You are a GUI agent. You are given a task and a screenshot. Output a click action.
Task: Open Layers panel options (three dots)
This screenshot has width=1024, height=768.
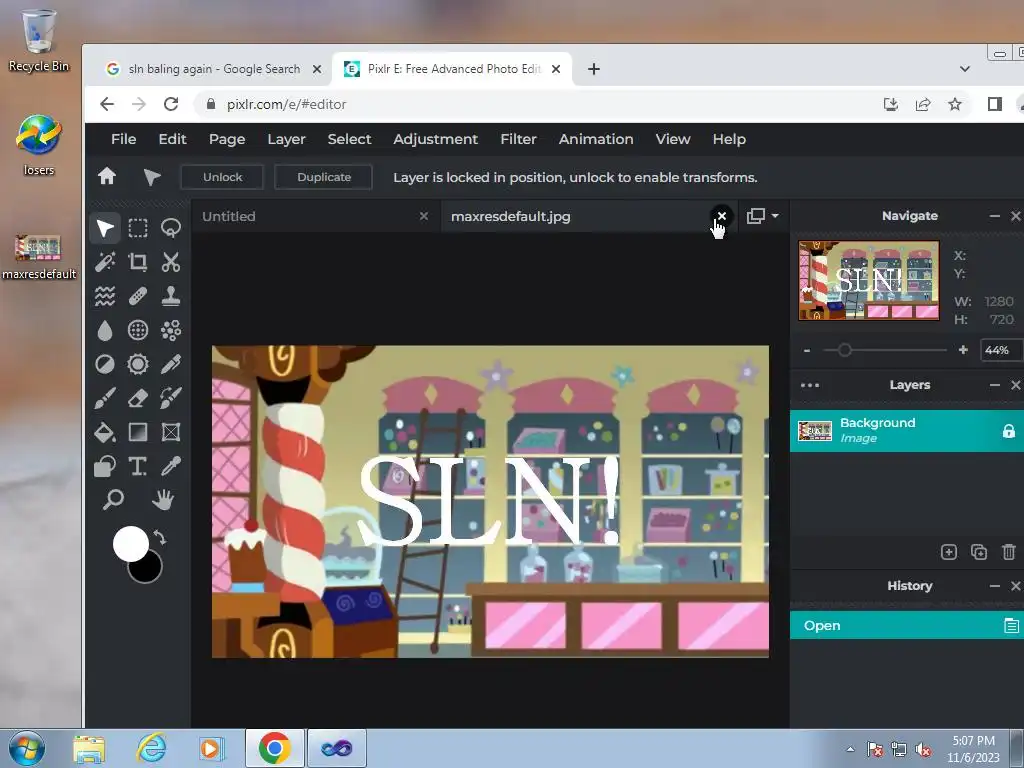point(810,385)
